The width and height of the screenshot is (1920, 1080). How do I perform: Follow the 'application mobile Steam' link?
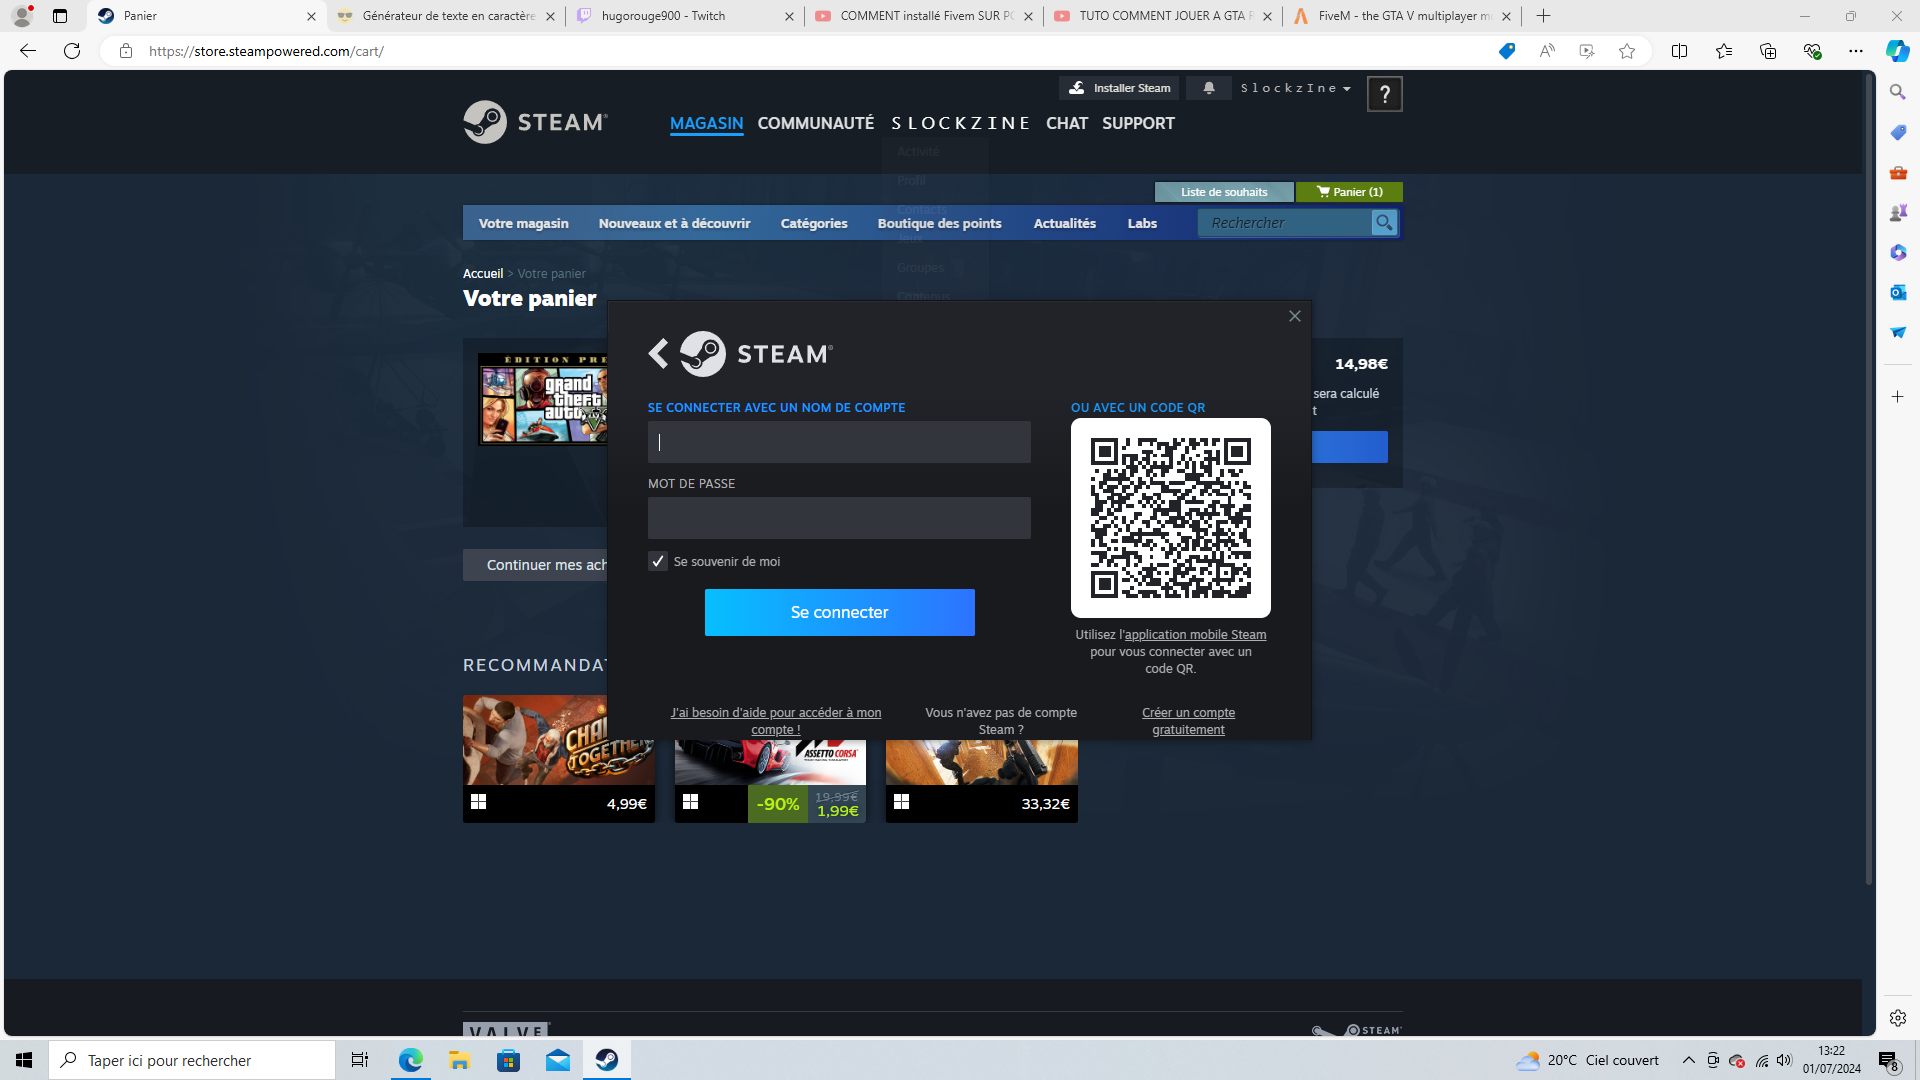pyautogui.click(x=1196, y=635)
